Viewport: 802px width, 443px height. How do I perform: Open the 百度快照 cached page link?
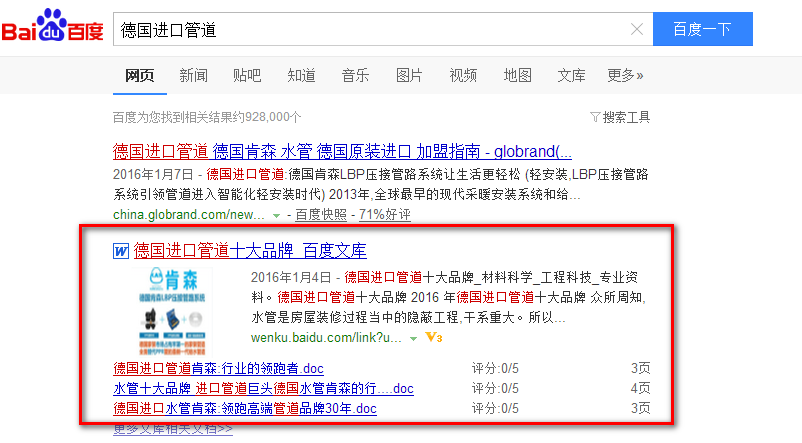[x=320, y=215]
